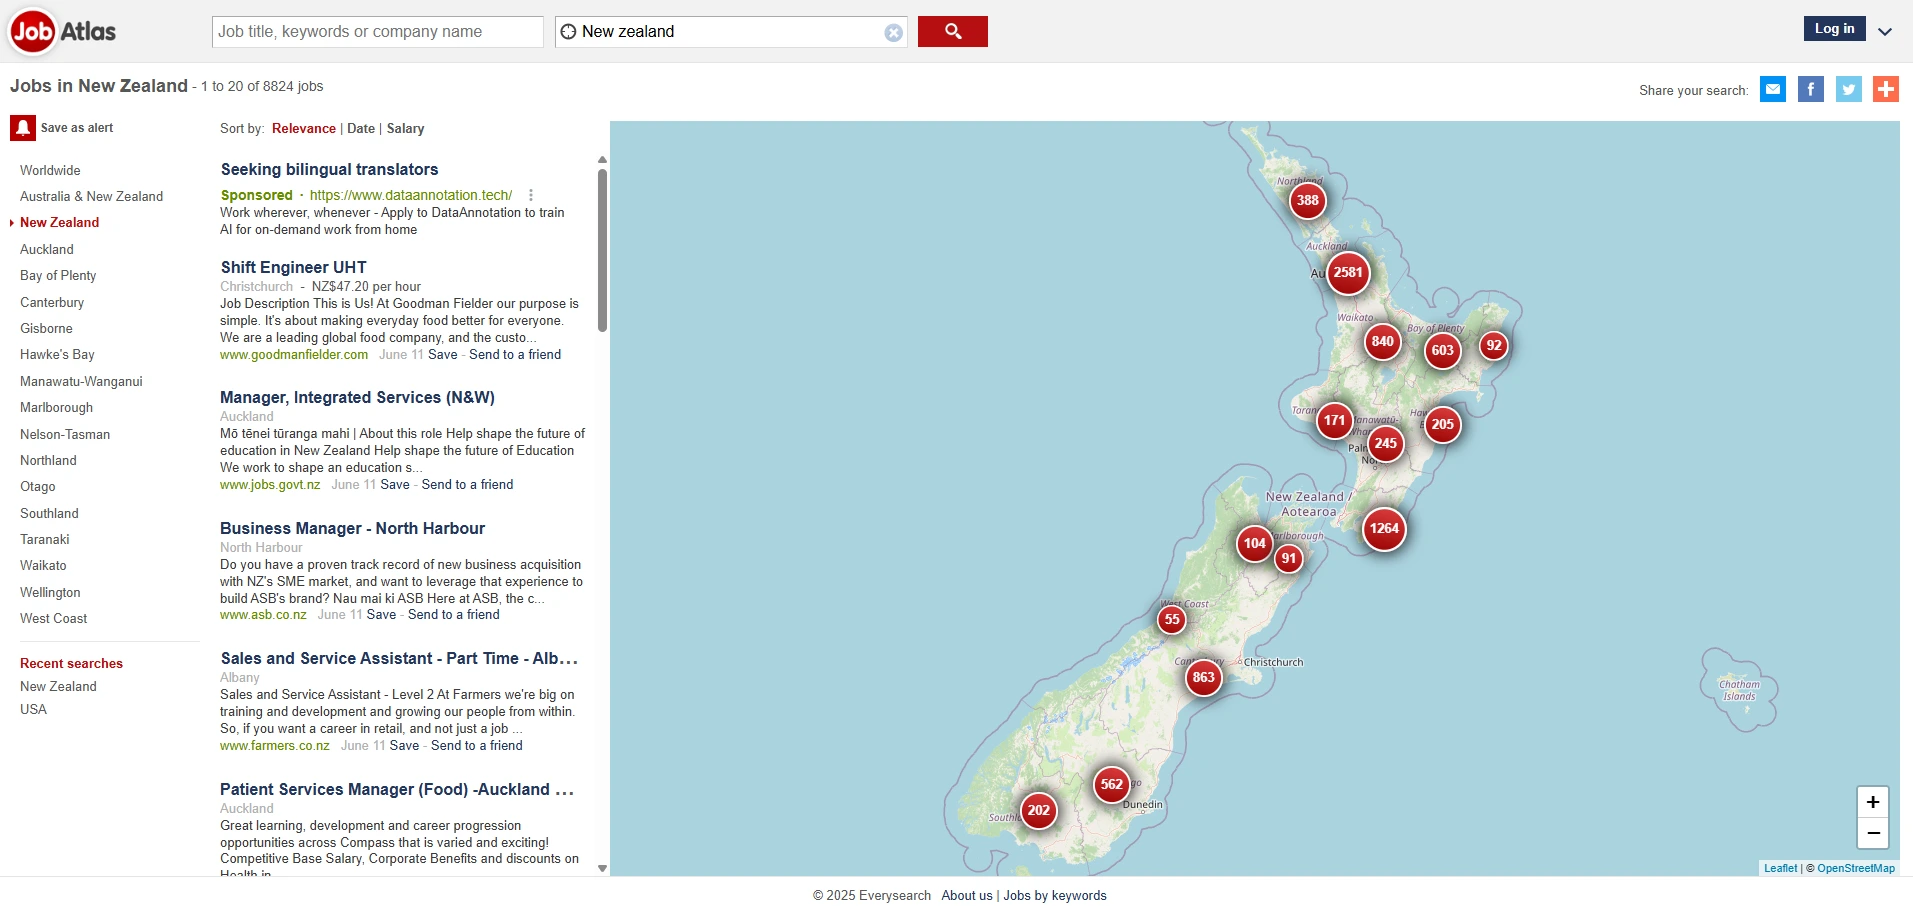The height and width of the screenshot is (906, 1913).
Task: Open Shift Engineer UHT job listing
Action: point(293,267)
